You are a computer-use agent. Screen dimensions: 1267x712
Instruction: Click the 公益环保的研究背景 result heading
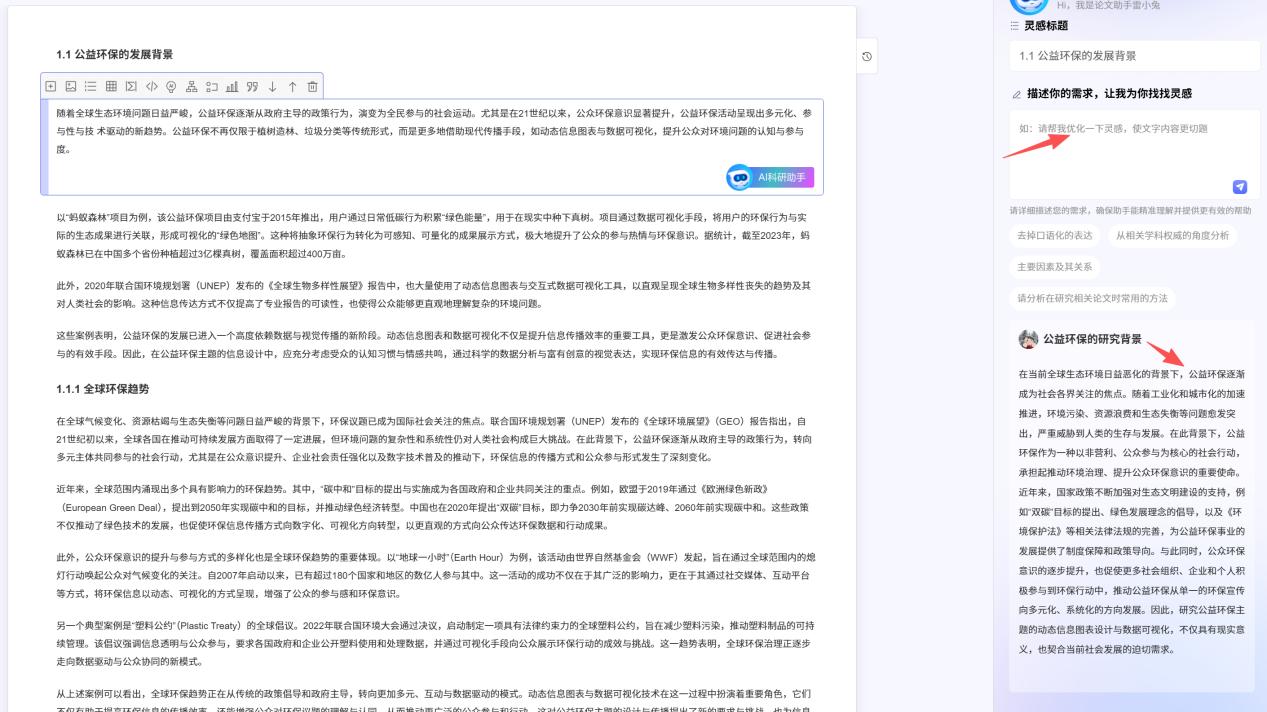[1093, 339]
